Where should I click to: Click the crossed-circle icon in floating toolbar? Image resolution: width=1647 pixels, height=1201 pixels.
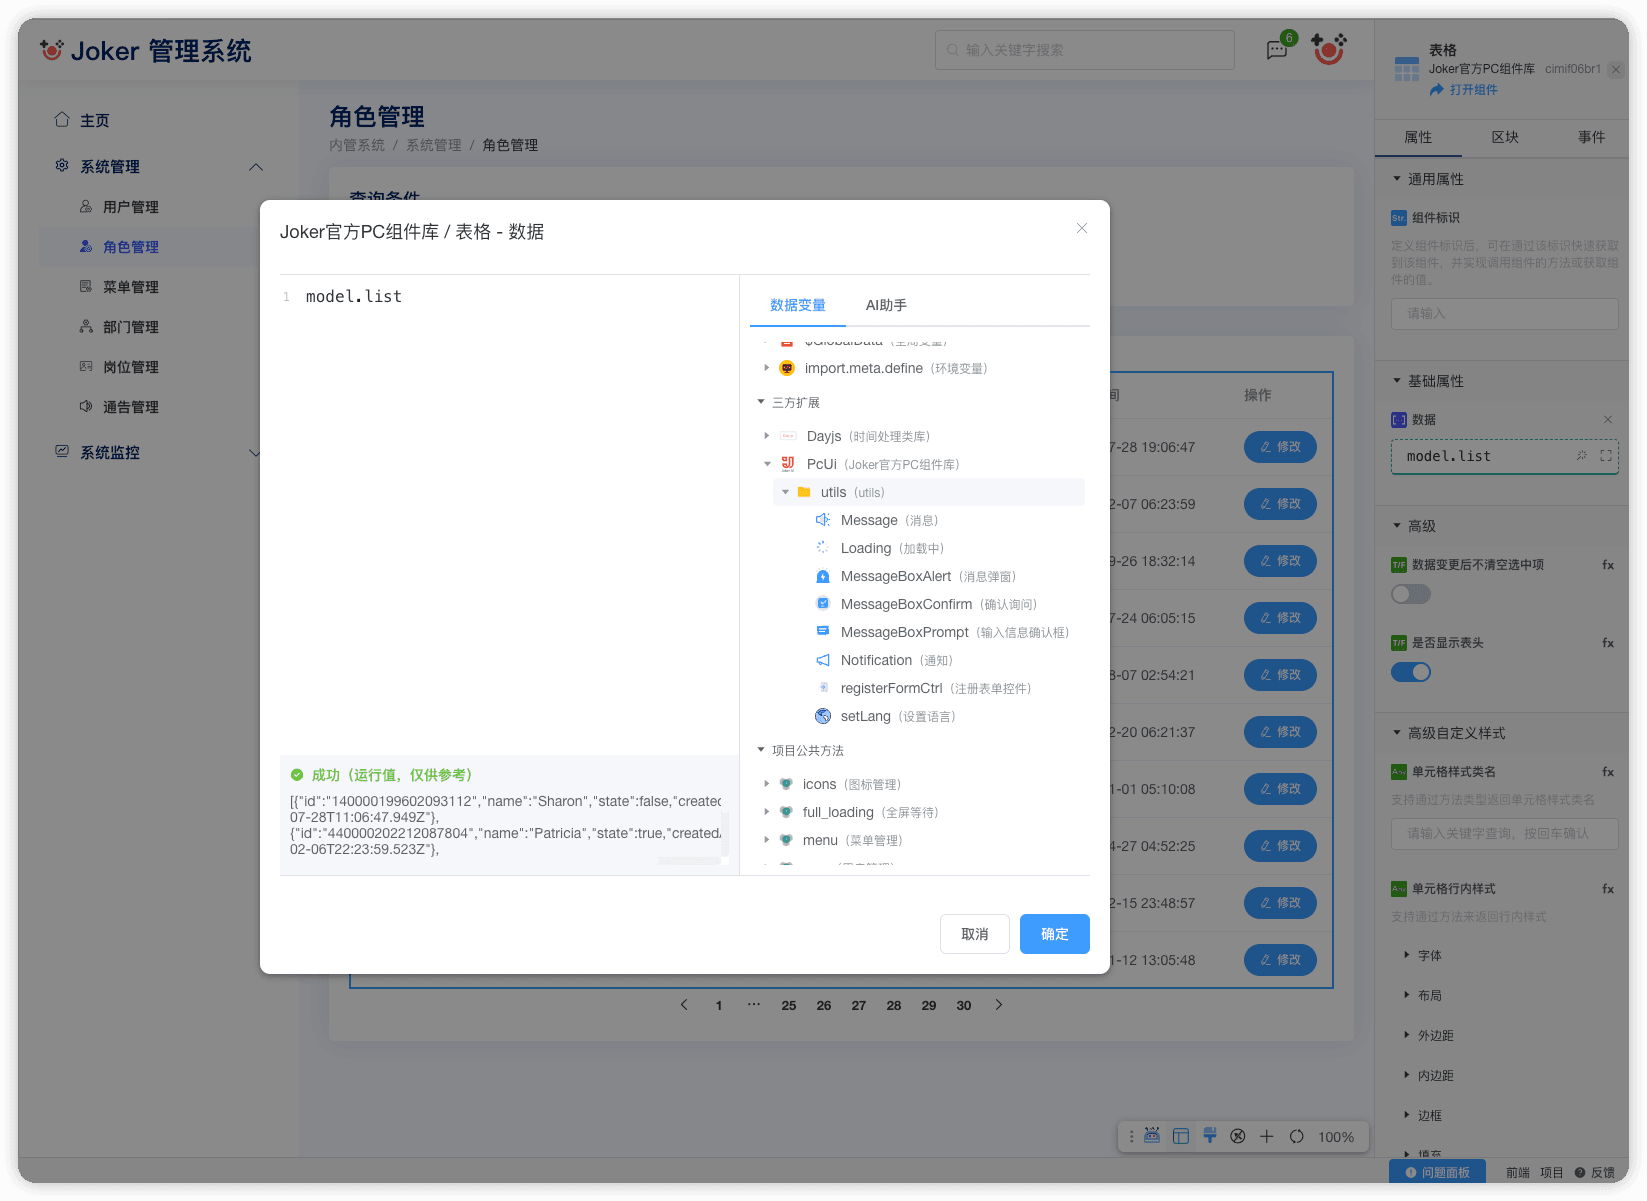click(1238, 1136)
